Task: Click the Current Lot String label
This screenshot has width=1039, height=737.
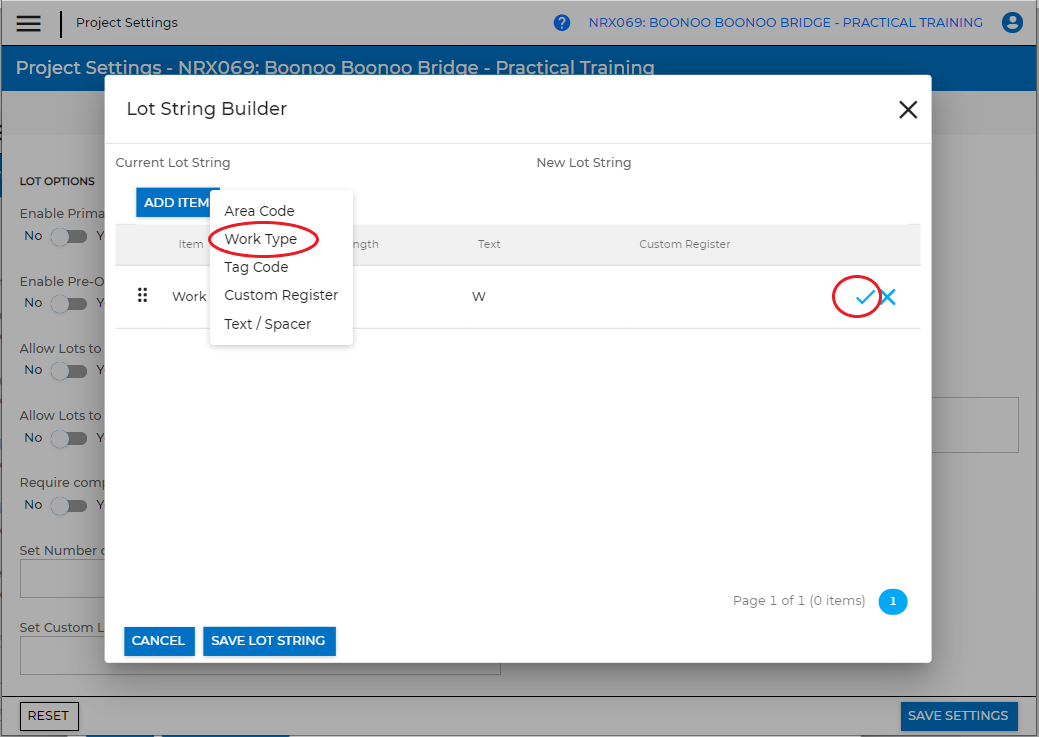Action: coord(173,162)
